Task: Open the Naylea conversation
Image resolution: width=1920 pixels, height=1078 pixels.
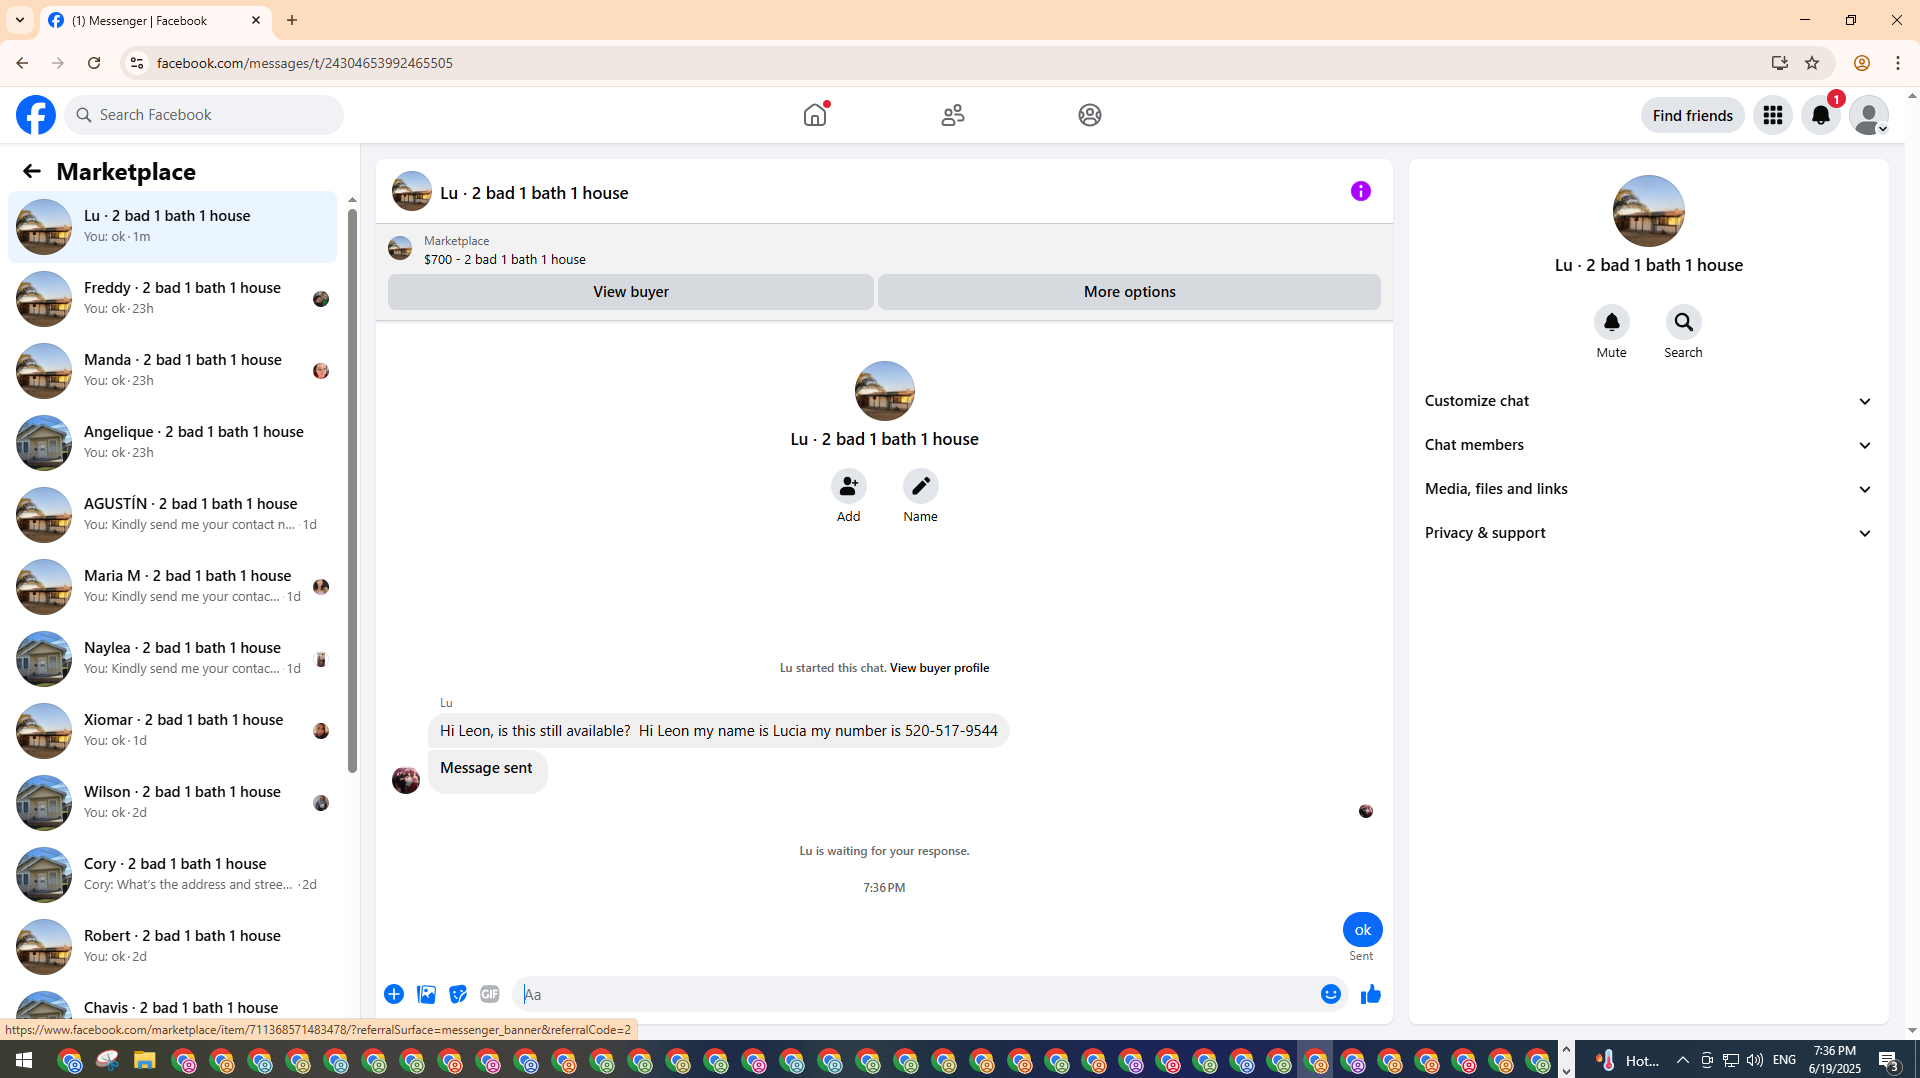Action: click(x=173, y=658)
